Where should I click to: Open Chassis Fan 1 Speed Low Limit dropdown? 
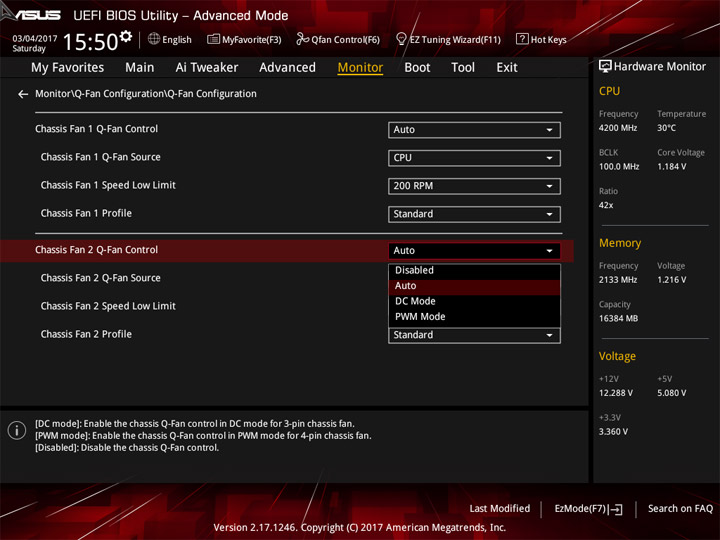click(474, 186)
